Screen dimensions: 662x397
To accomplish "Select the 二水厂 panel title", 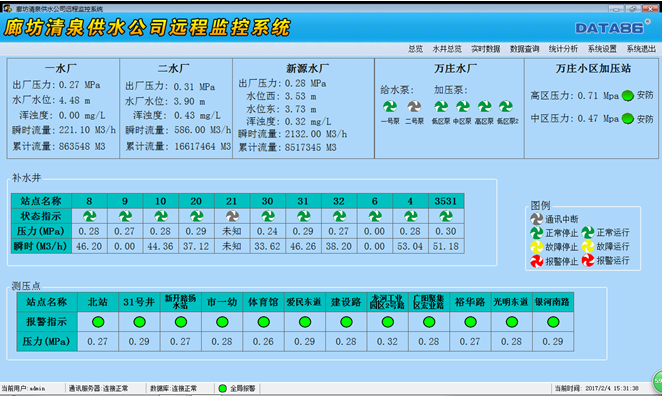I will click(174, 68).
